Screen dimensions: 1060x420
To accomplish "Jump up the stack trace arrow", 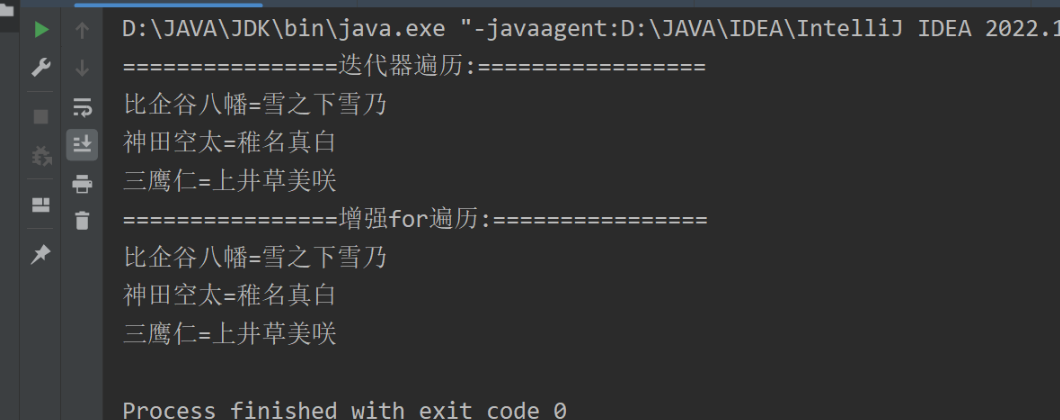I will (82, 30).
